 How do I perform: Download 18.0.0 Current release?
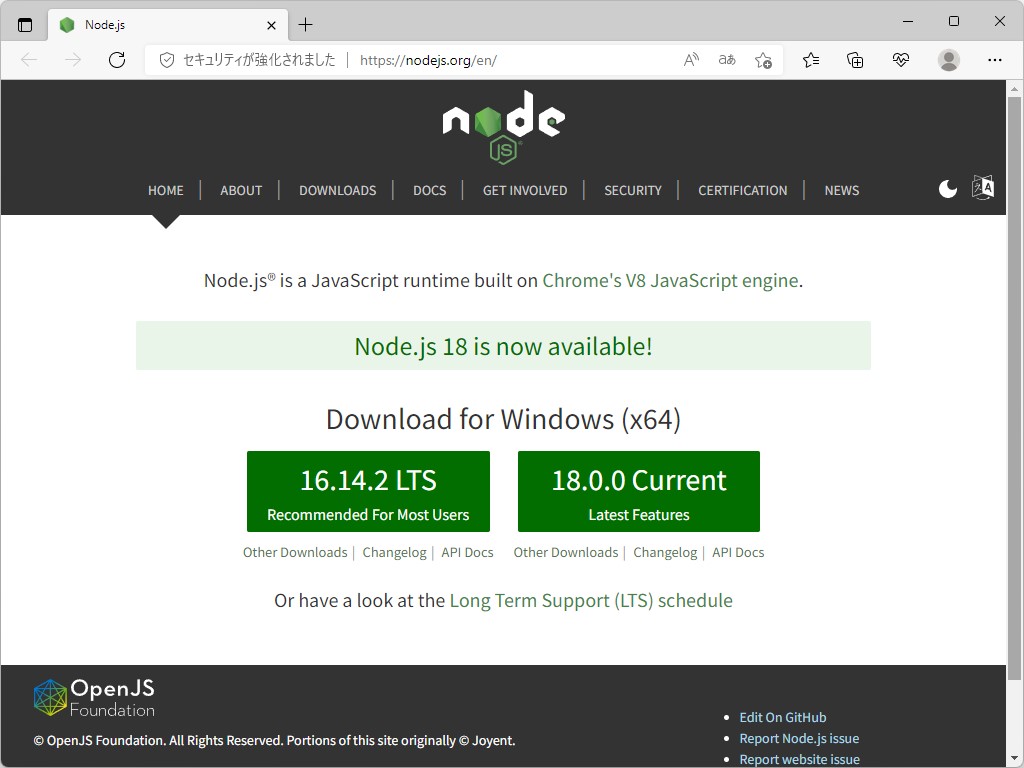(x=639, y=491)
